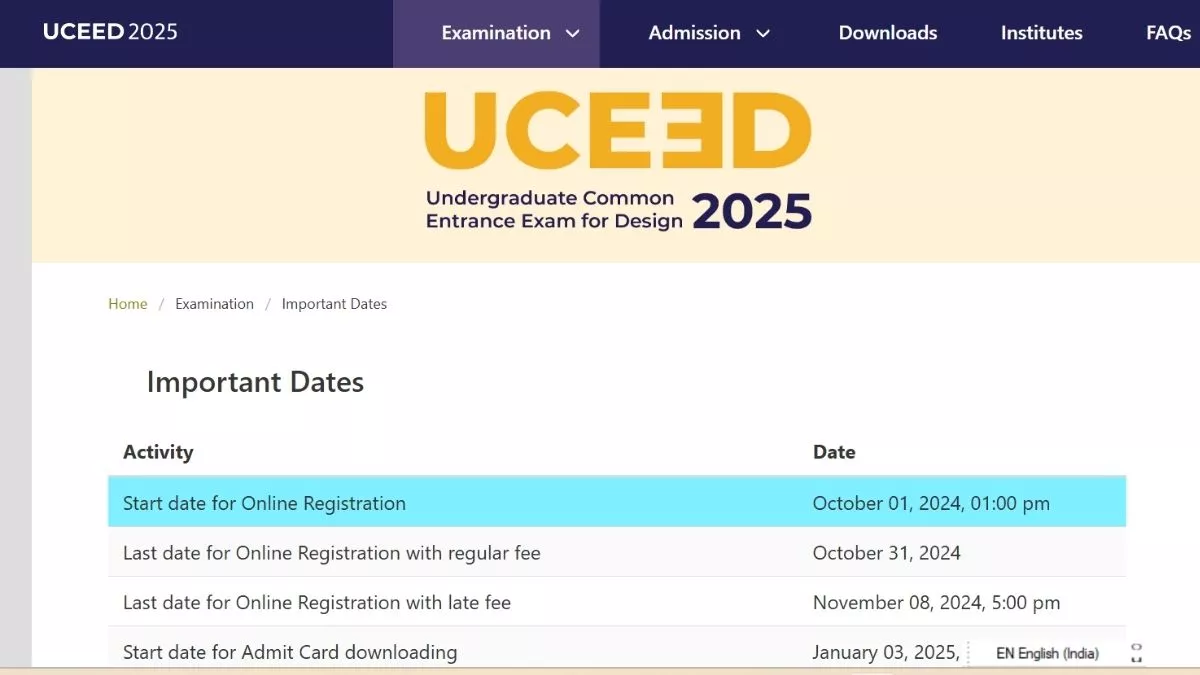The image size is (1200, 675).
Task: Click the Last date with late fee row
Action: [617, 602]
